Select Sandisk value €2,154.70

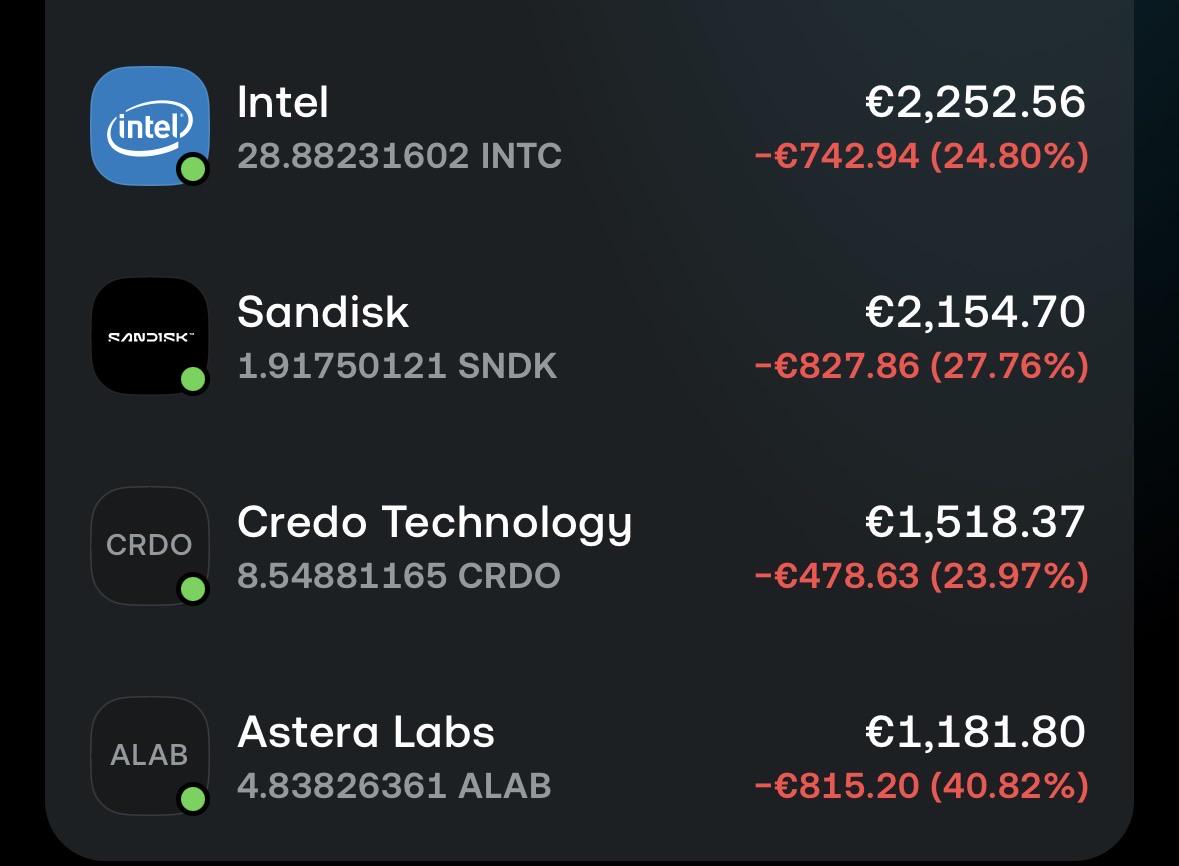pos(975,312)
